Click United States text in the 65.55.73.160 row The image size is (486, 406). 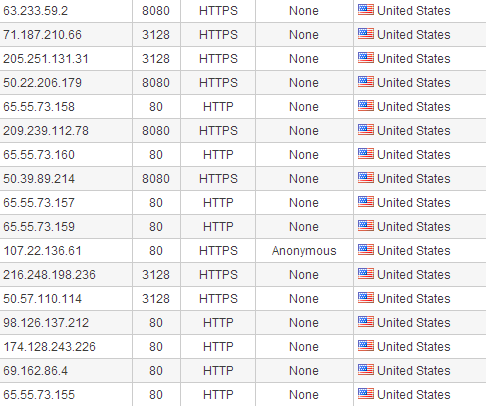414,155
